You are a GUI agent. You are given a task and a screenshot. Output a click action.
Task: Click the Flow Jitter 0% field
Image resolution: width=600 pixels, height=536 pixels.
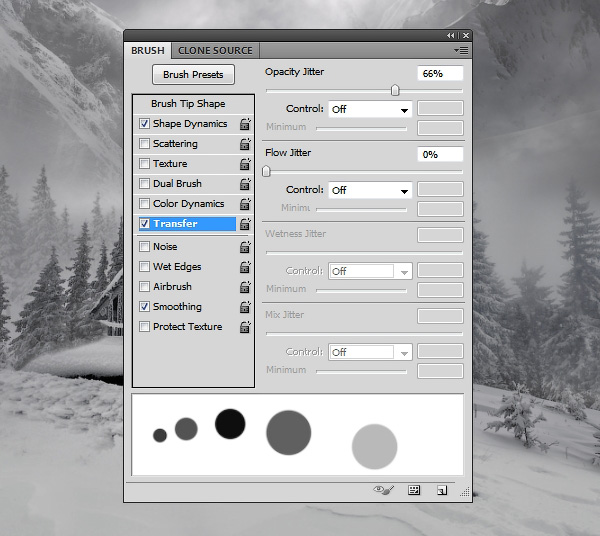(x=440, y=154)
